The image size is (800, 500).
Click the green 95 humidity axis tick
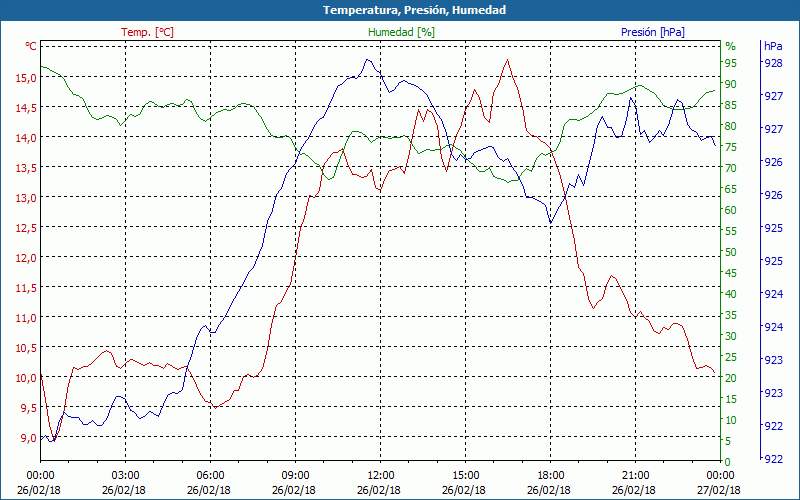(x=731, y=63)
